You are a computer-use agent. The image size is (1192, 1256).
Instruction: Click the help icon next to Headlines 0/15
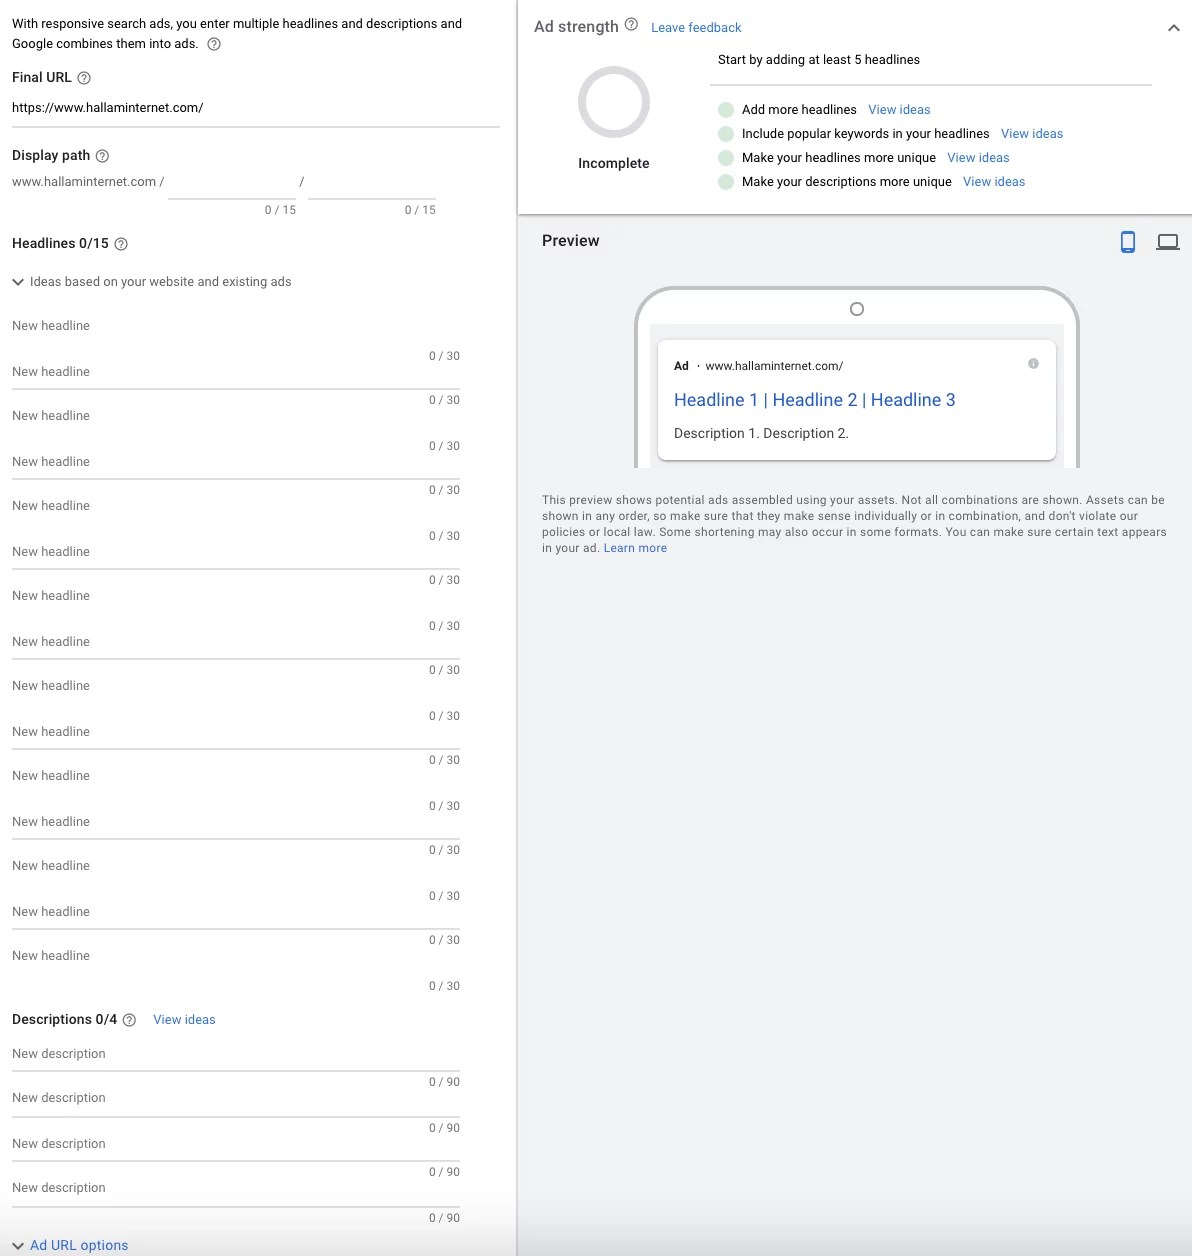pos(121,244)
